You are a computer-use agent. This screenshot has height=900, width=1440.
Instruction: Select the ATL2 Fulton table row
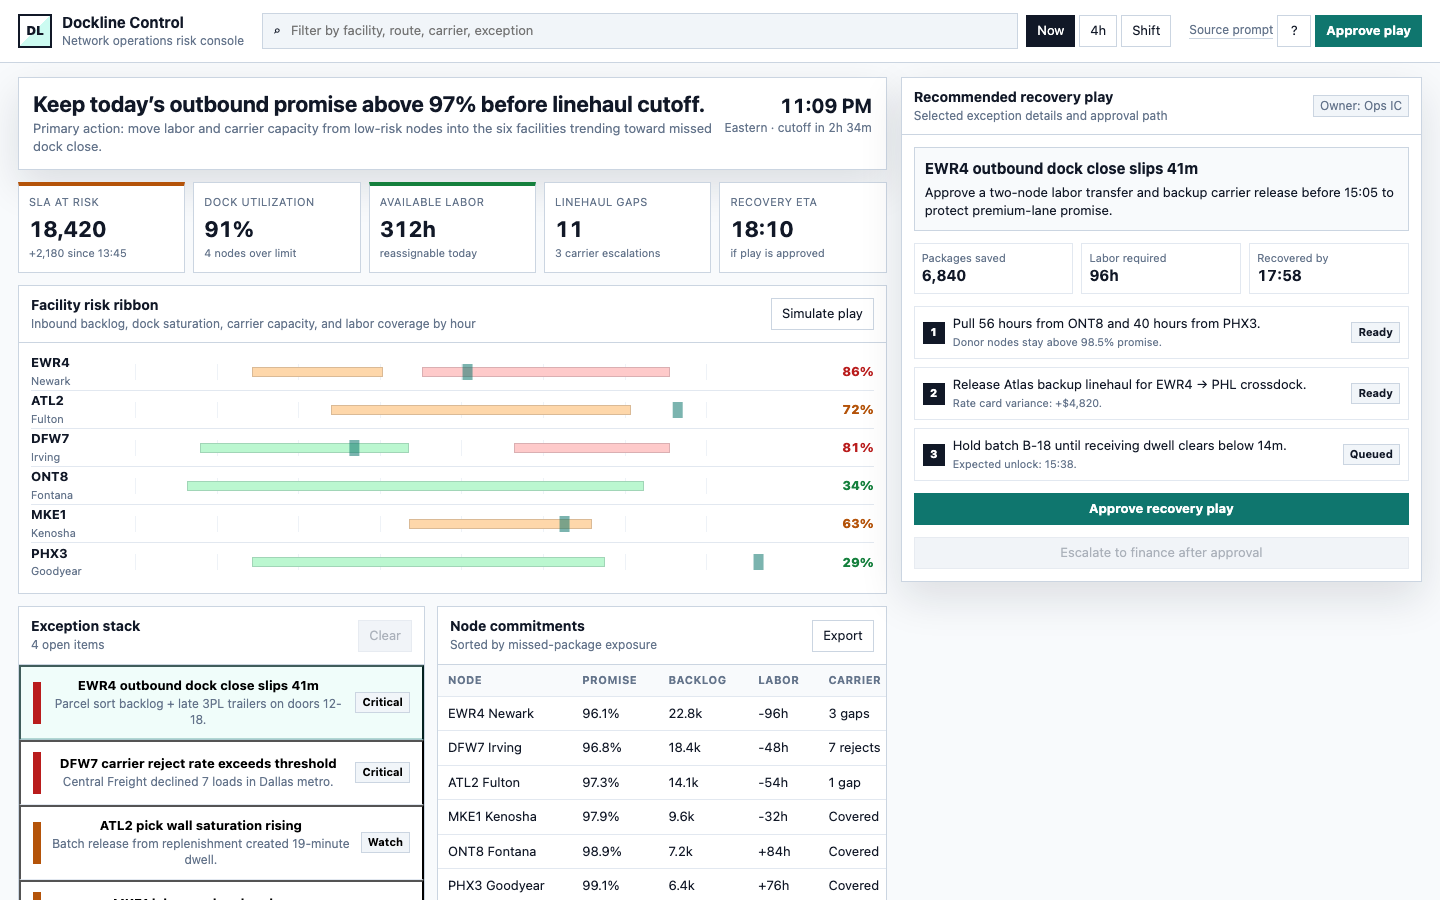662,783
